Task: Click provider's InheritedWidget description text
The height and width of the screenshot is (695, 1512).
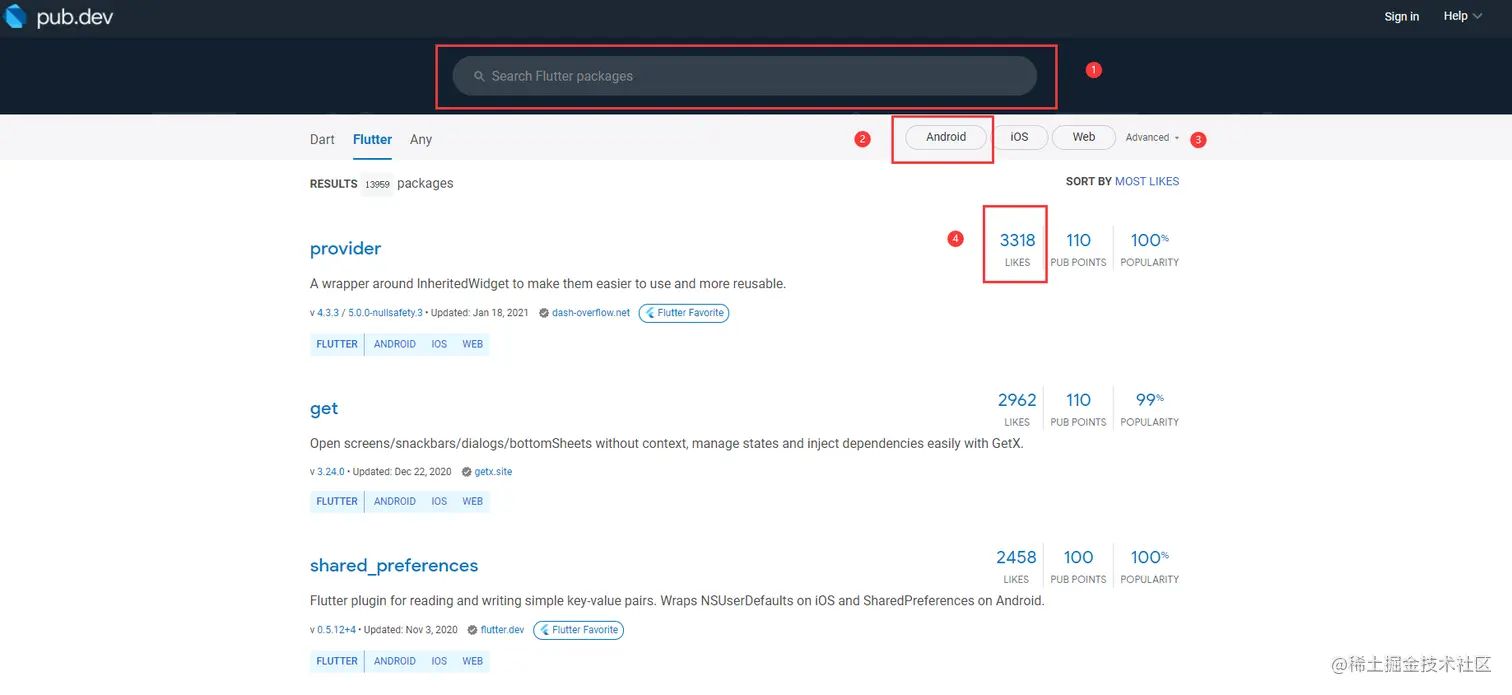Action: pyautogui.click(x=548, y=284)
